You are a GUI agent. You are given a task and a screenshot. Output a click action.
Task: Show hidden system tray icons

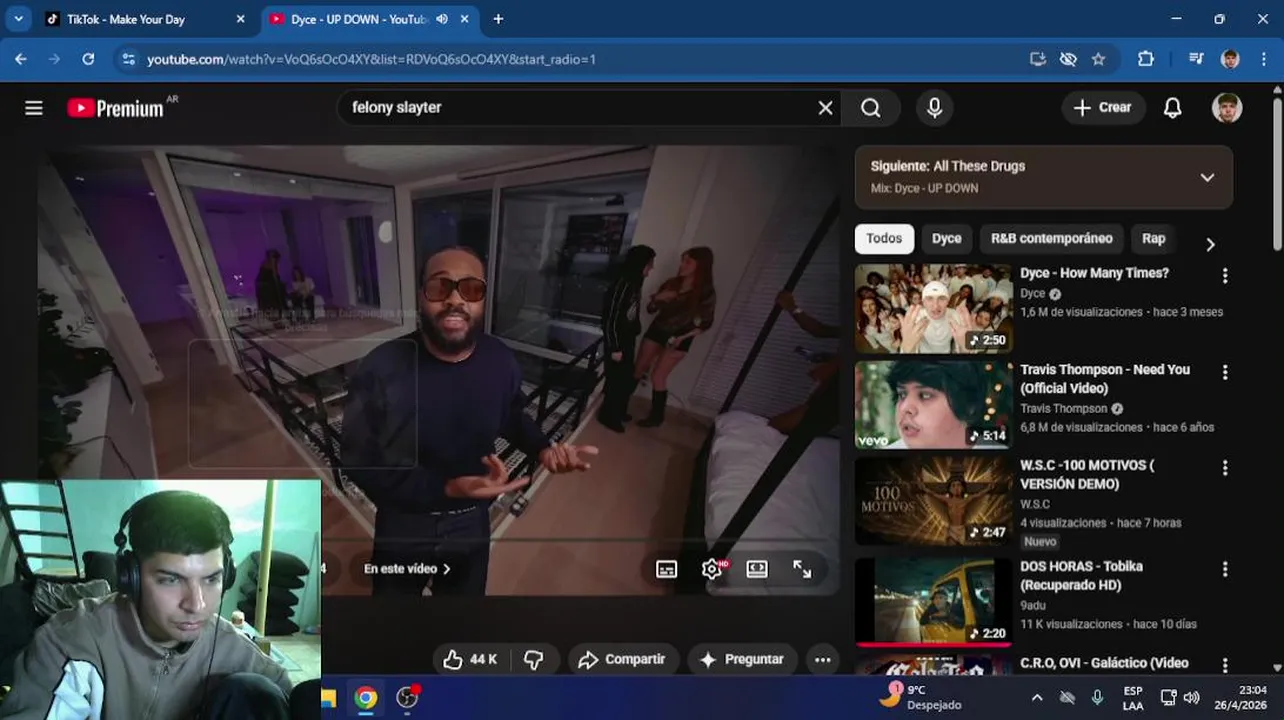point(1037,697)
